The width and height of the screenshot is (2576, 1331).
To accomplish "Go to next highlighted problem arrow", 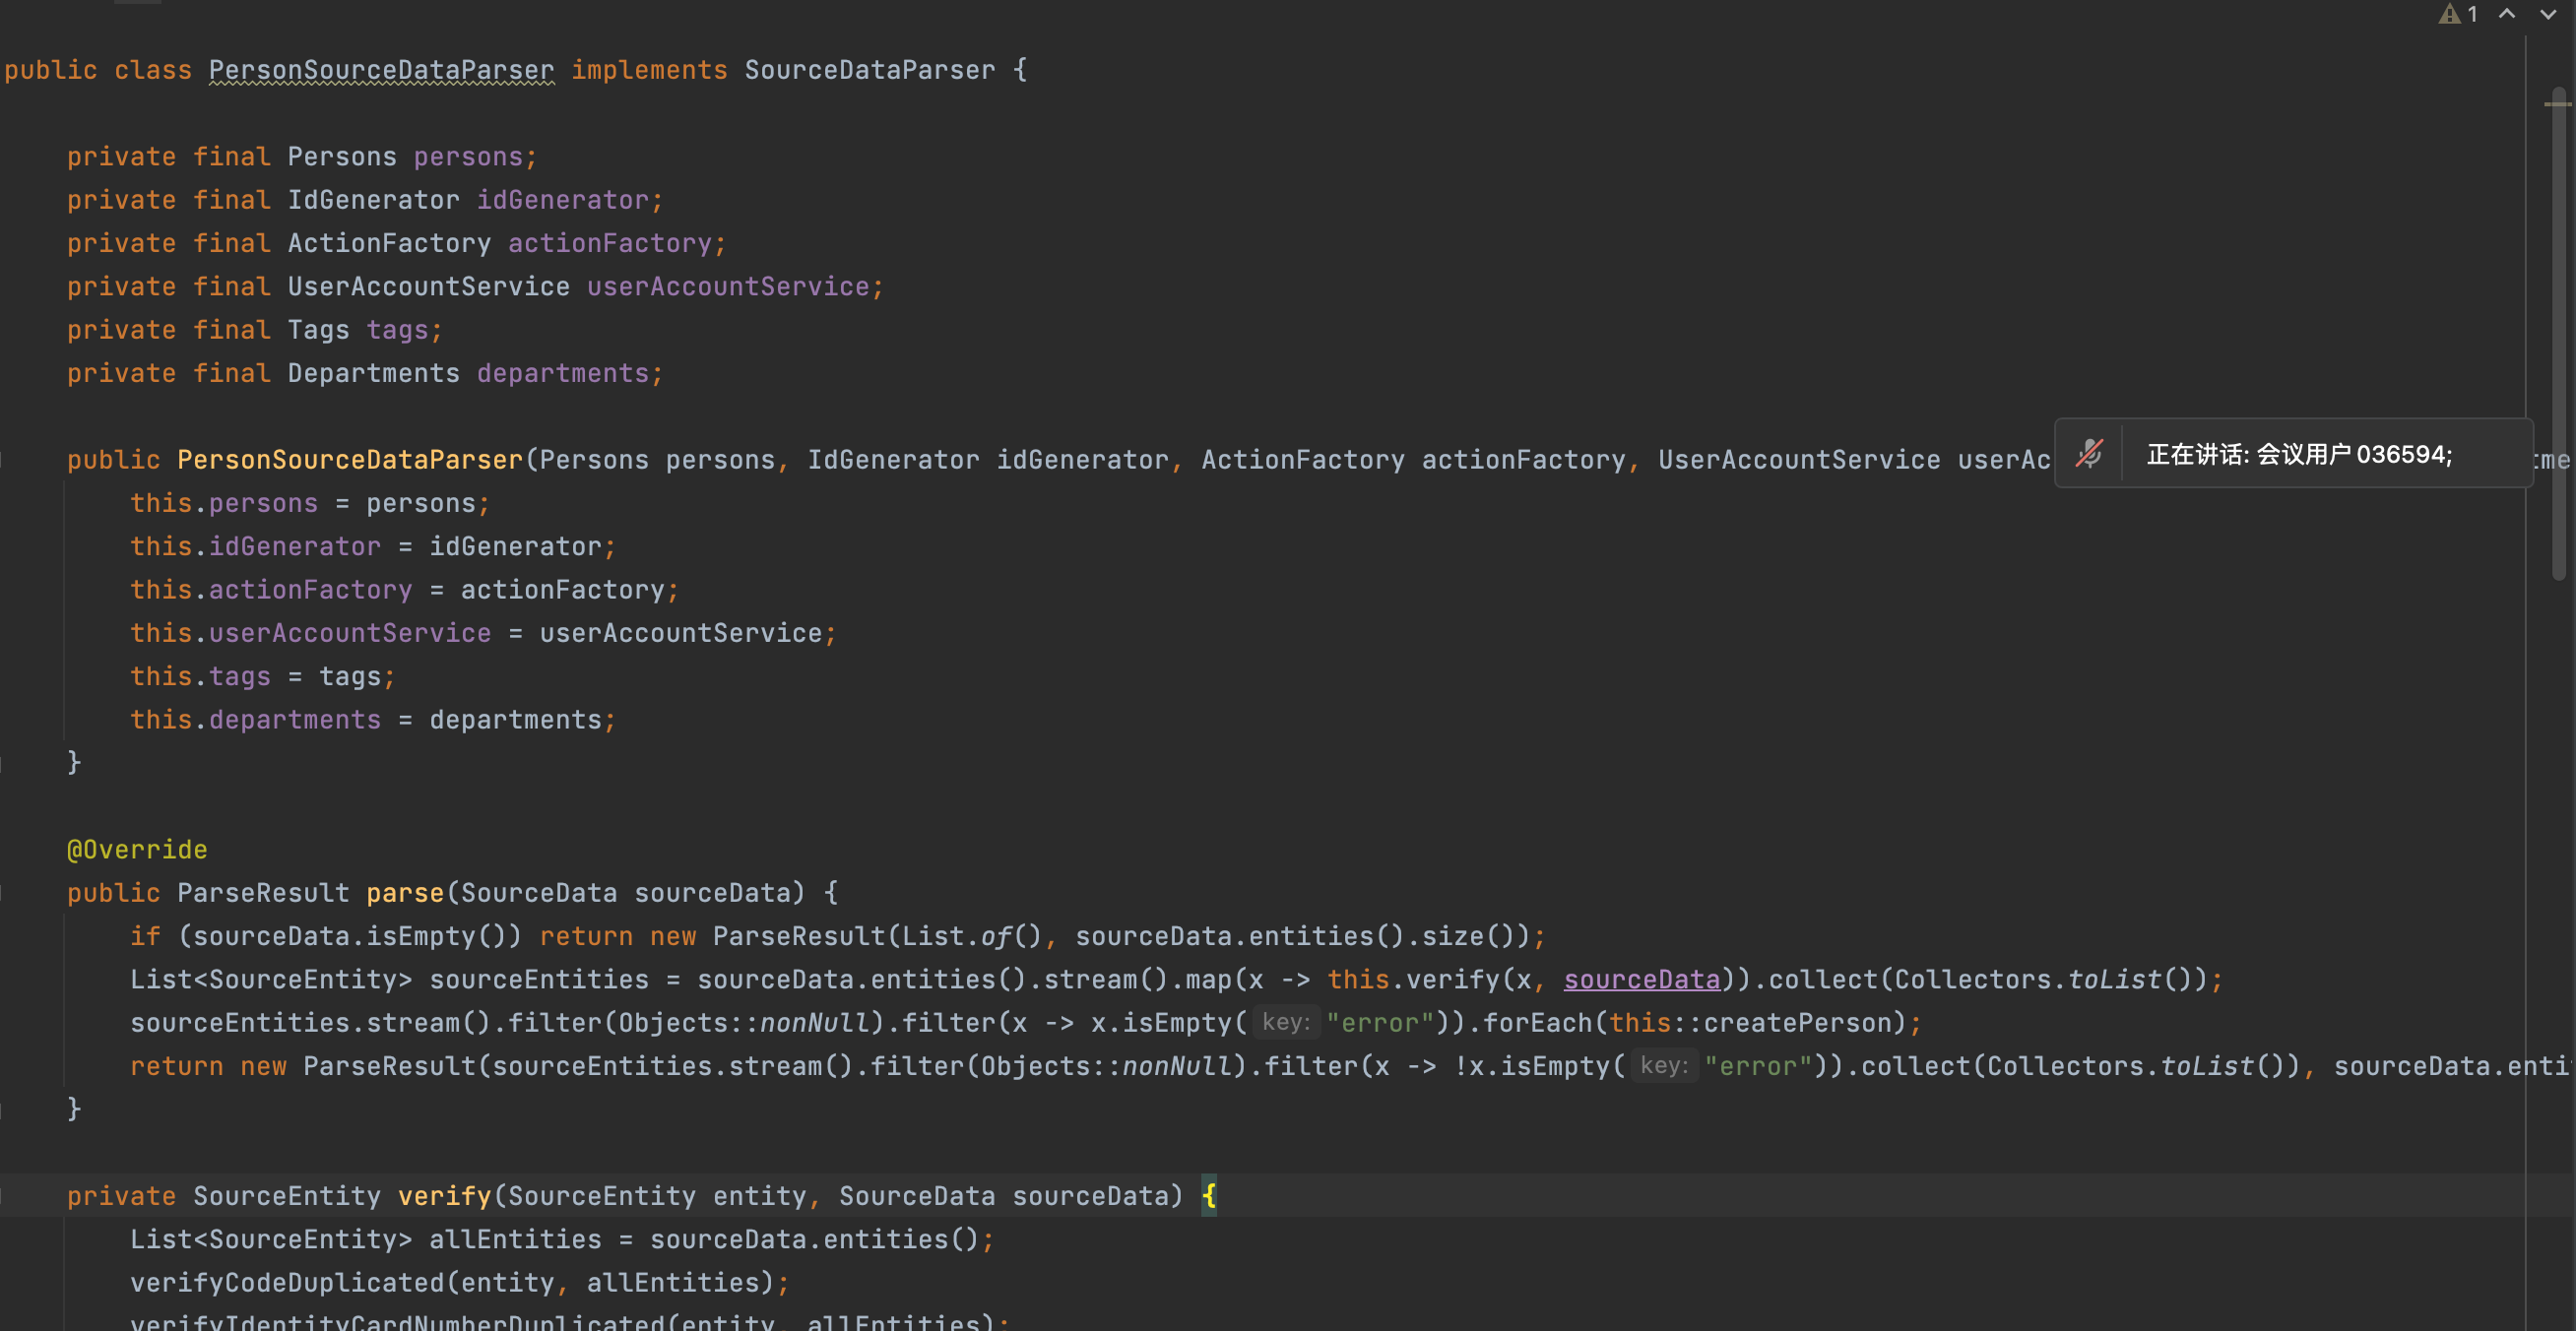I will pos(2548,14).
